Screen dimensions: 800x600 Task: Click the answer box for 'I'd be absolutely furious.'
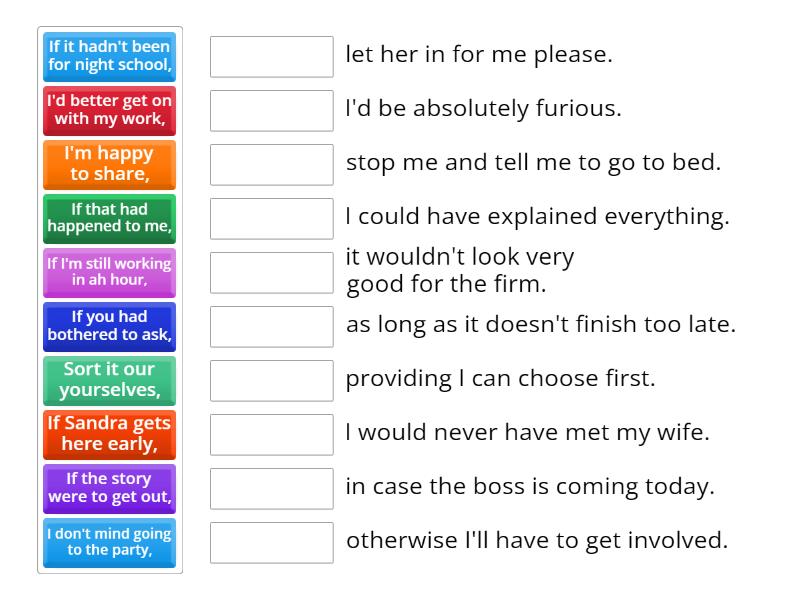pyautogui.click(x=271, y=110)
